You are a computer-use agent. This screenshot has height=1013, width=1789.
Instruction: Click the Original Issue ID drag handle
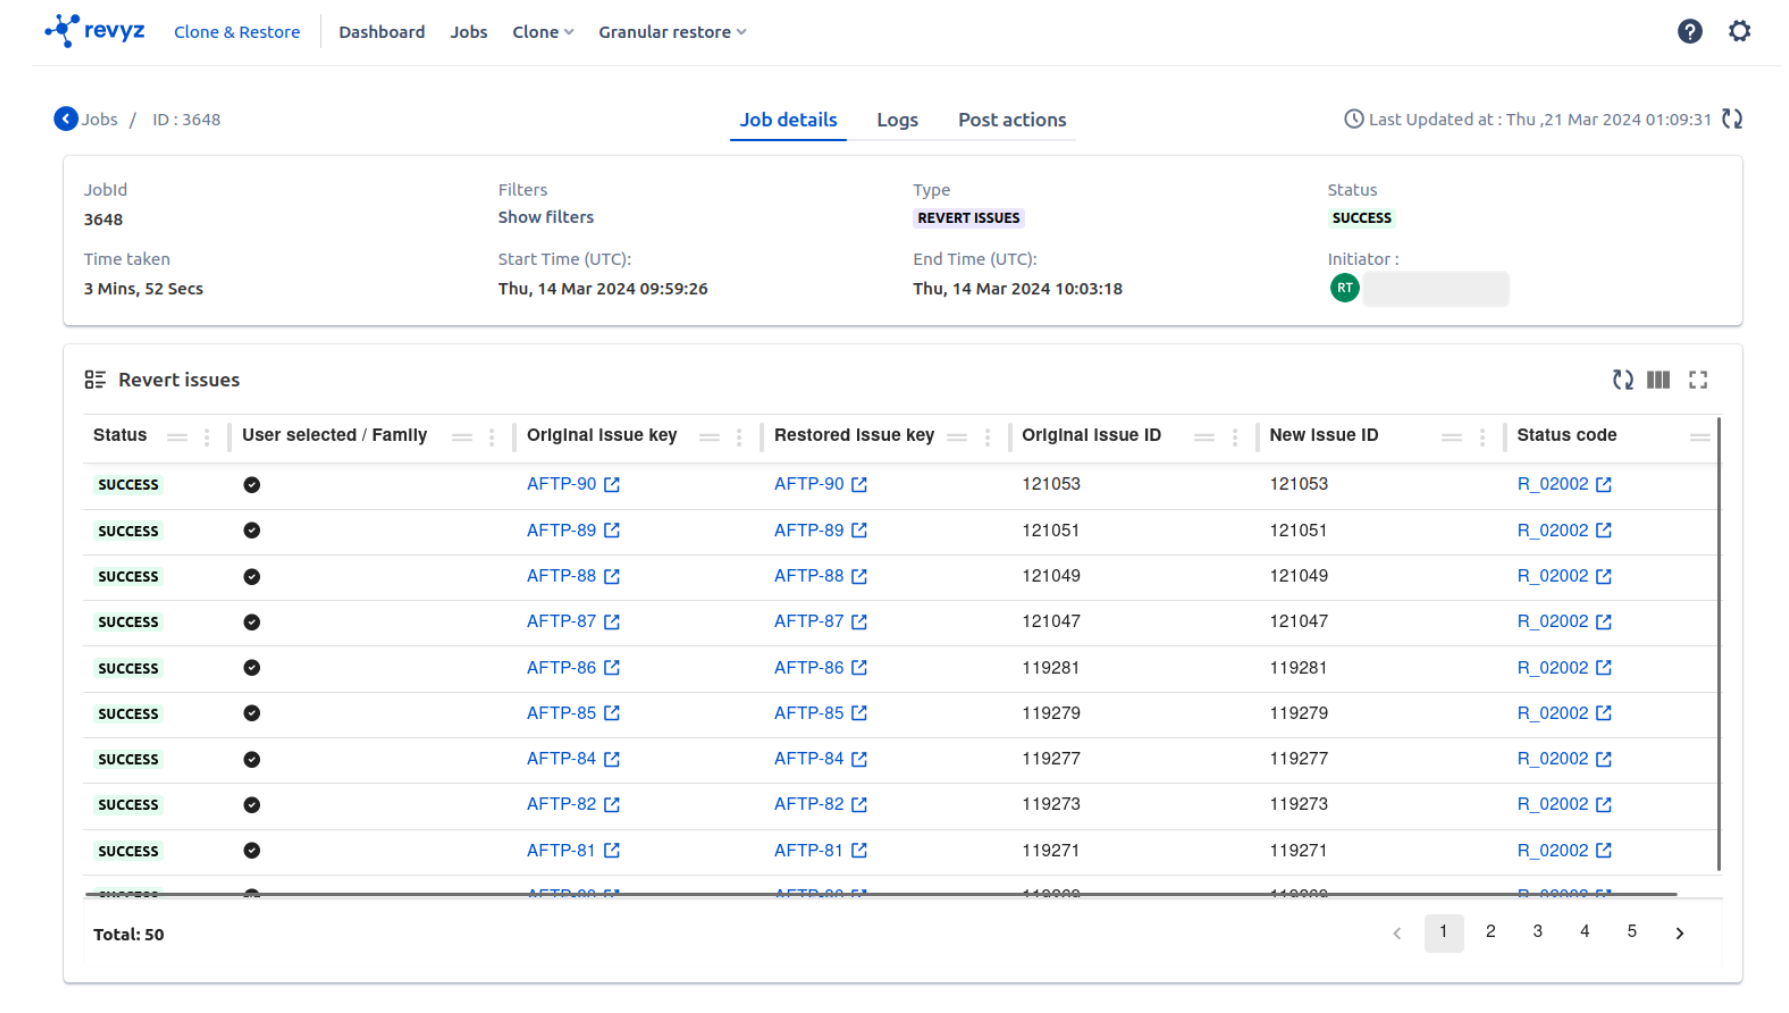coord(1204,437)
